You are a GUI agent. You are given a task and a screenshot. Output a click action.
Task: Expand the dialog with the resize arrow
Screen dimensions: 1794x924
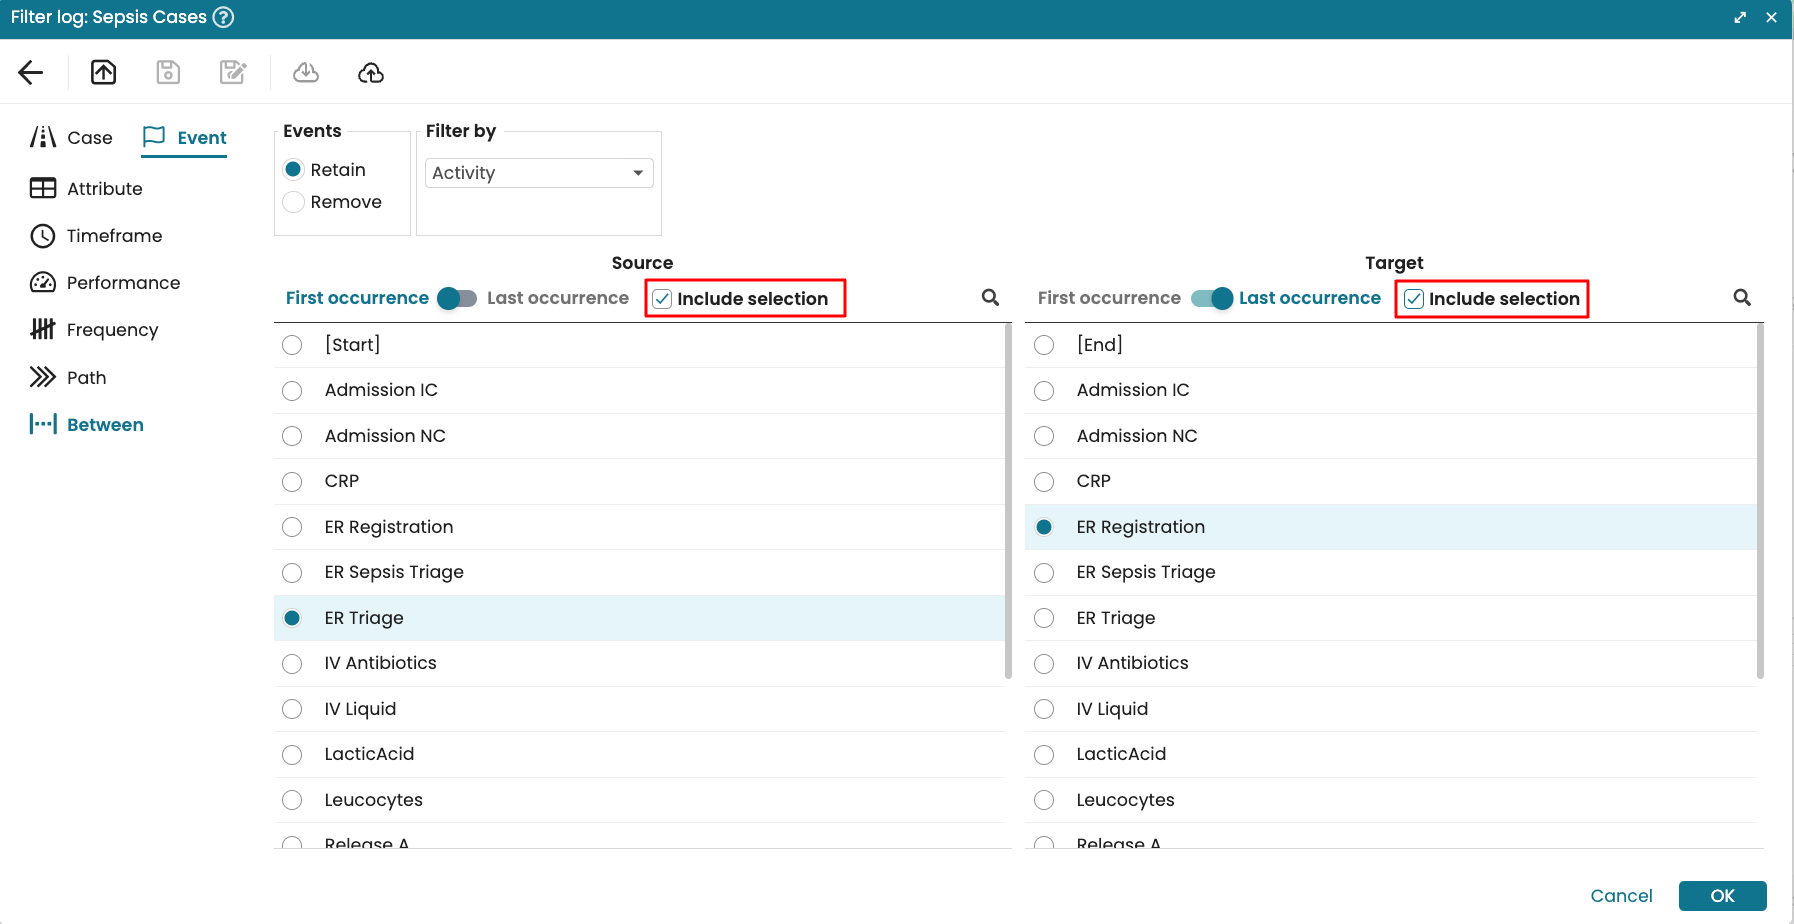pos(1740,17)
